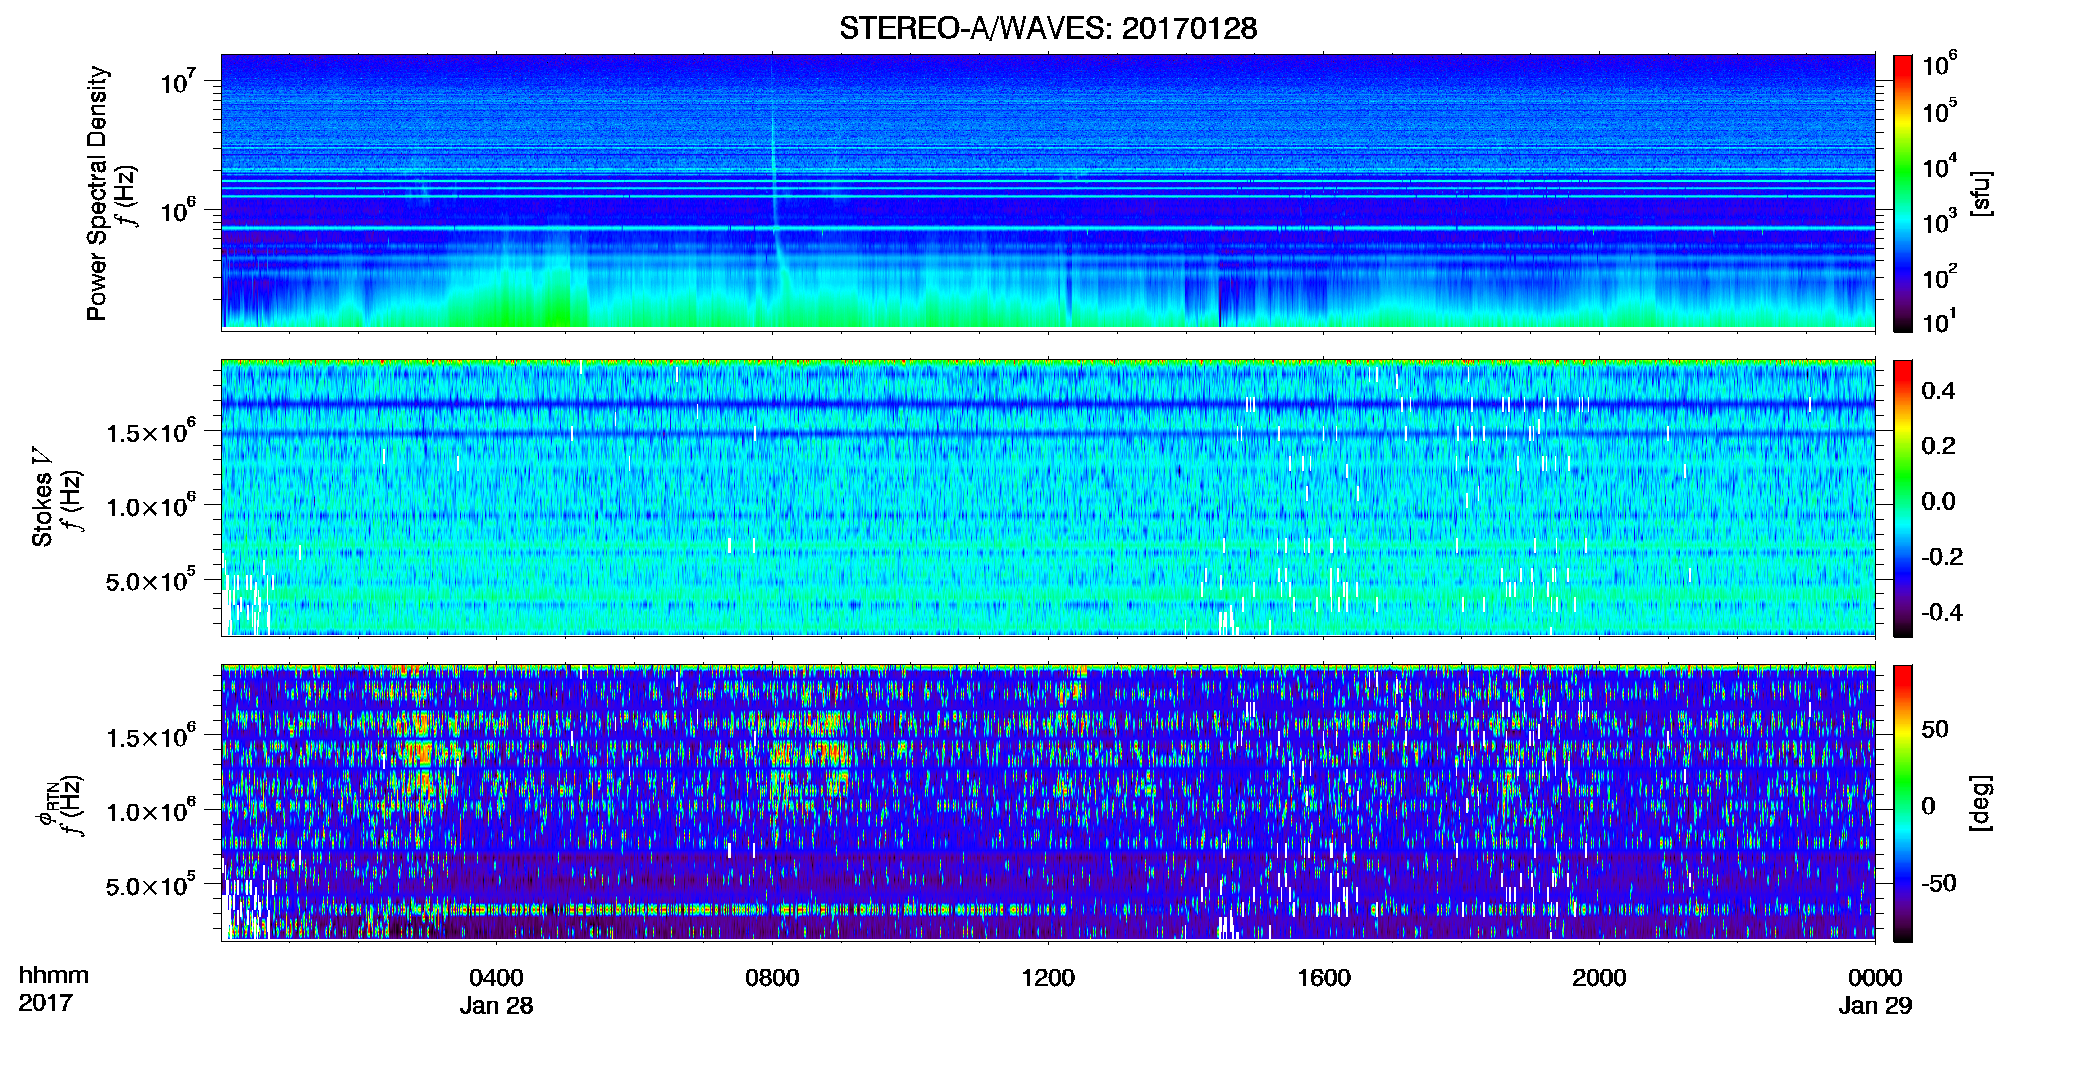This screenshot has width=2096, height=1080.
Task: Click the "50" value on the degrees color bar
Action: (1935, 729)
